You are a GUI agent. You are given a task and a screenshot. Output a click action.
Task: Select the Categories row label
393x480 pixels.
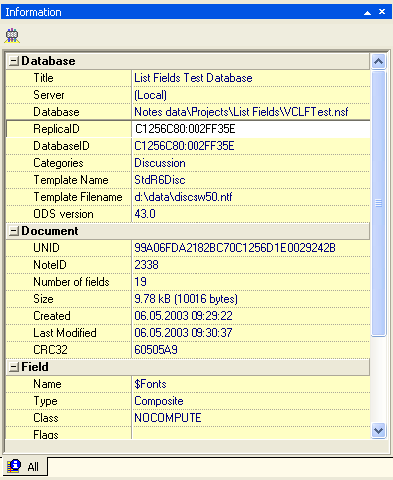pos(58,163)
